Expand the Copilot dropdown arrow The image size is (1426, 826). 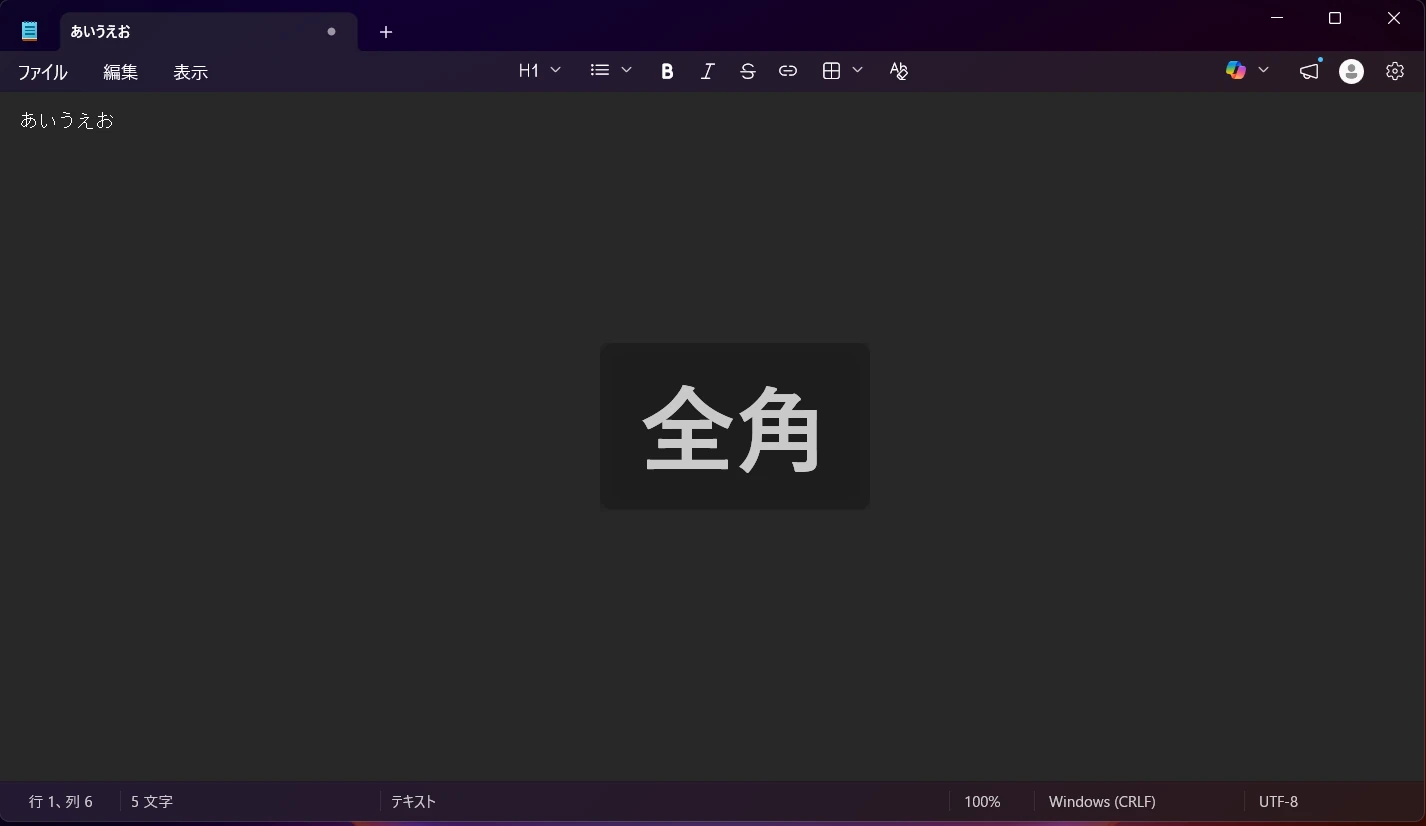tap(1263, 70)
